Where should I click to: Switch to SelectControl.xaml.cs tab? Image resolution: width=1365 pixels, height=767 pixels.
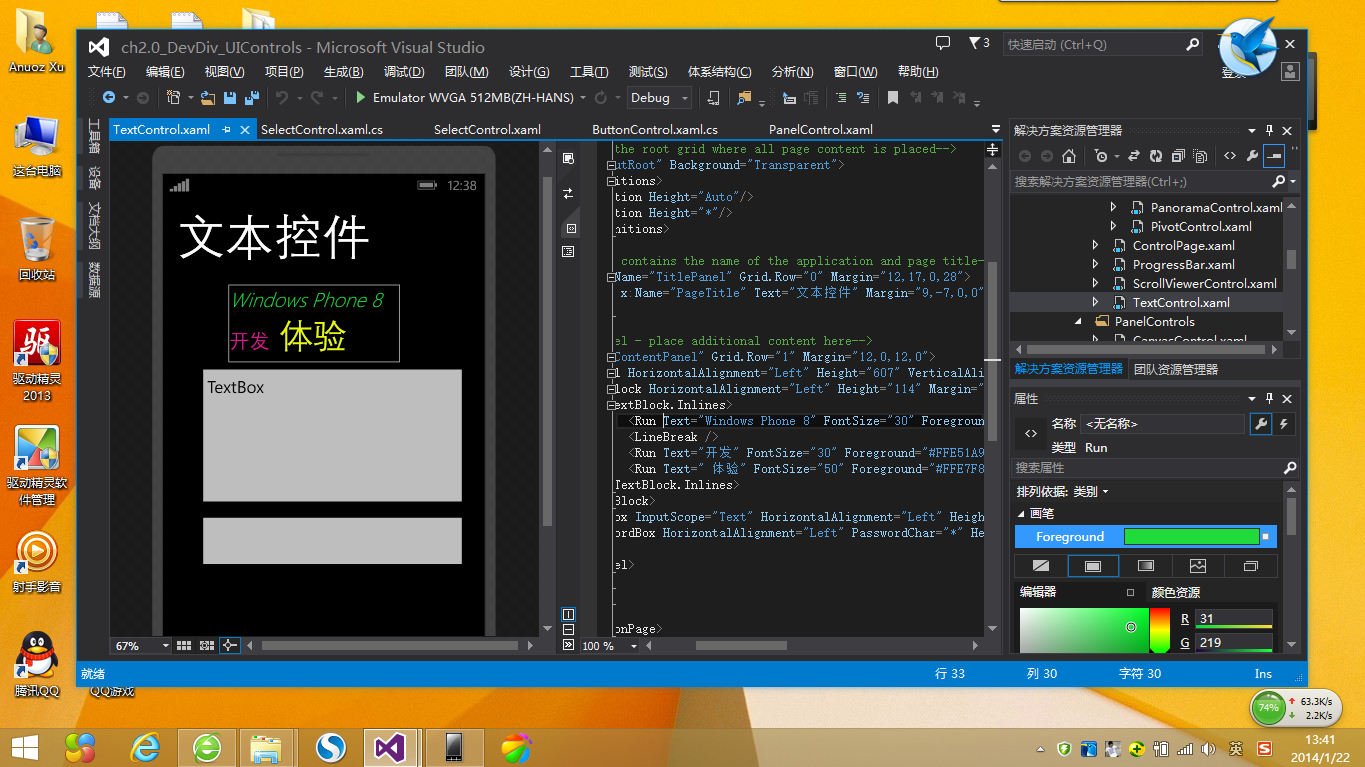(x=322, y=130)
